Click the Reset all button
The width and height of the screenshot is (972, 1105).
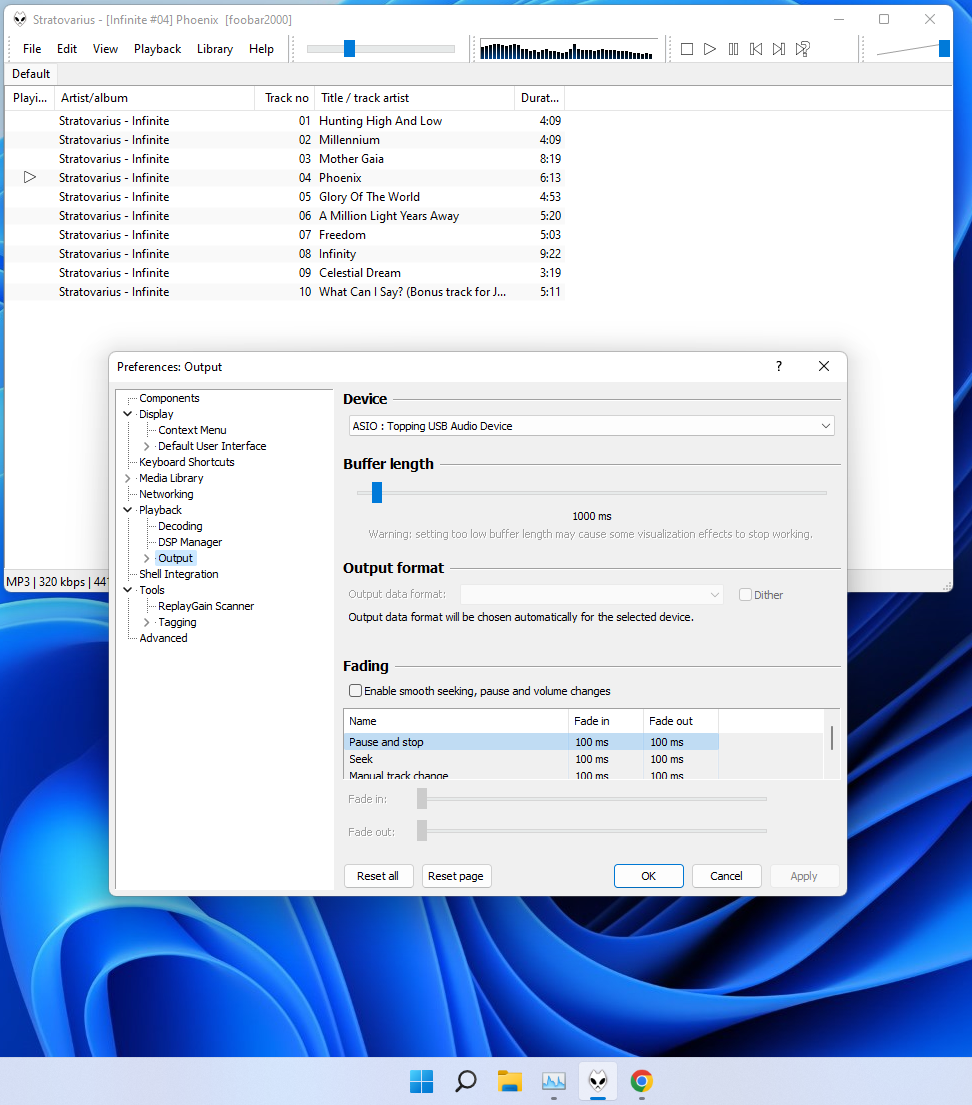tap(378, 876)
